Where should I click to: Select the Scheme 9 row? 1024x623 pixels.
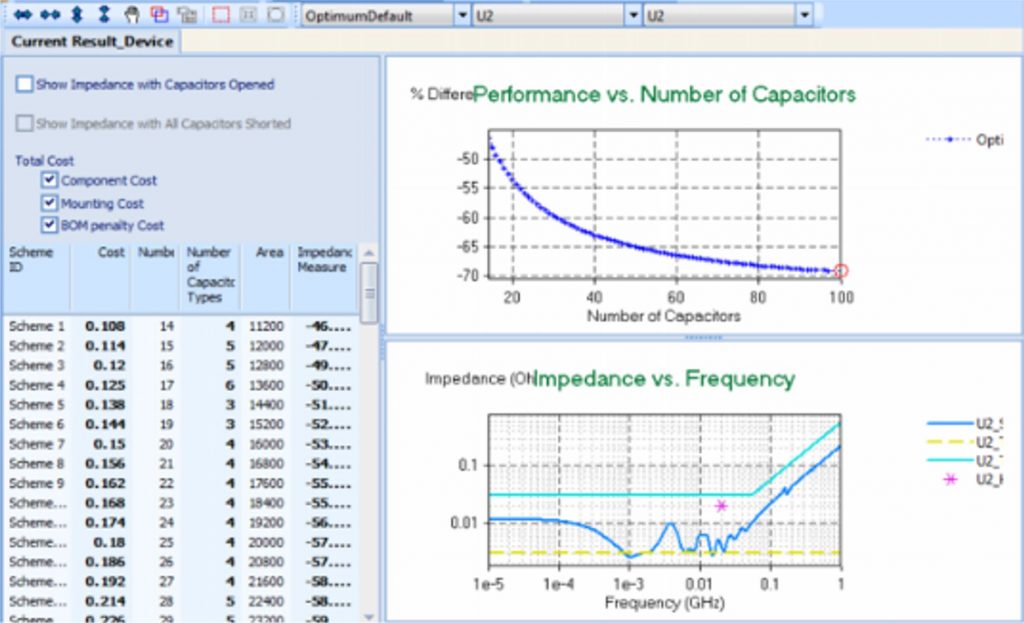point(180,483)
